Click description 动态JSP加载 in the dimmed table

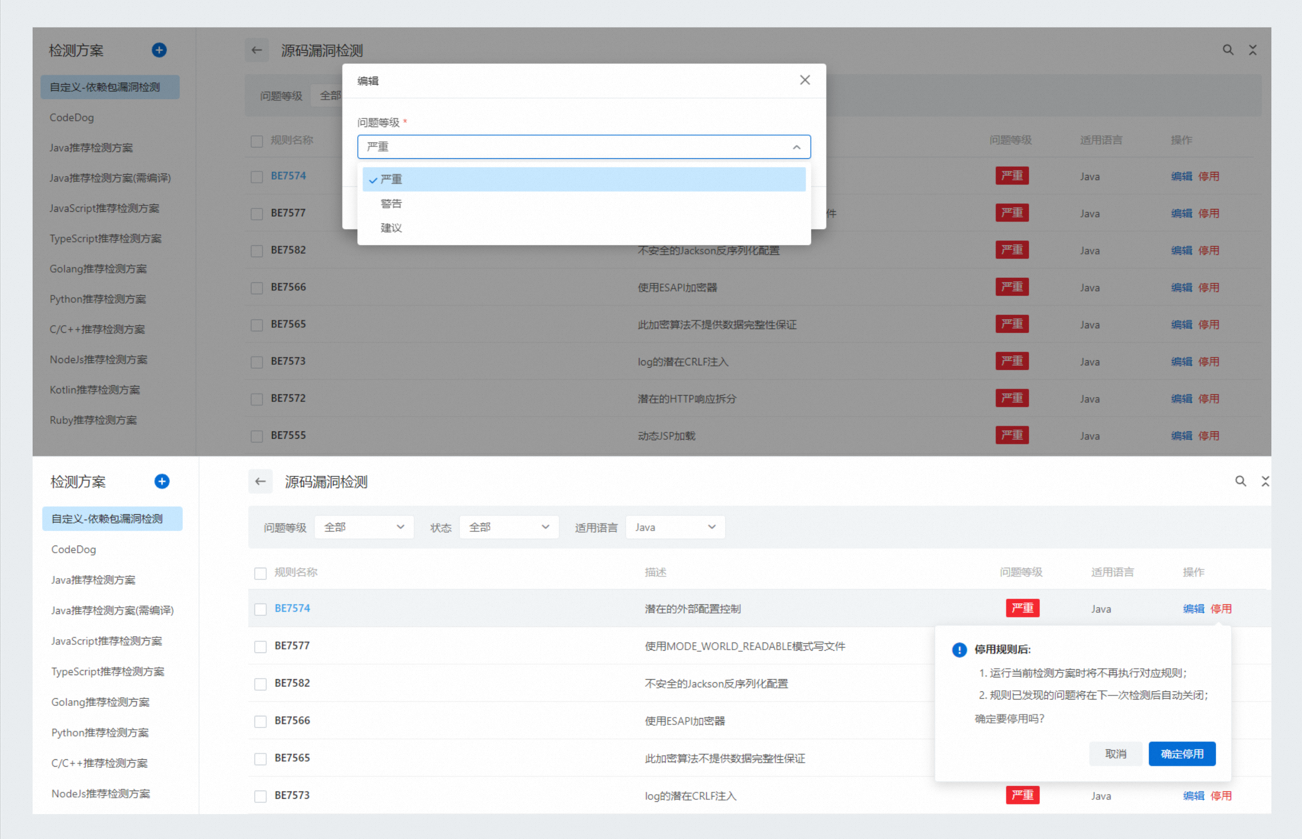[666, 436]
